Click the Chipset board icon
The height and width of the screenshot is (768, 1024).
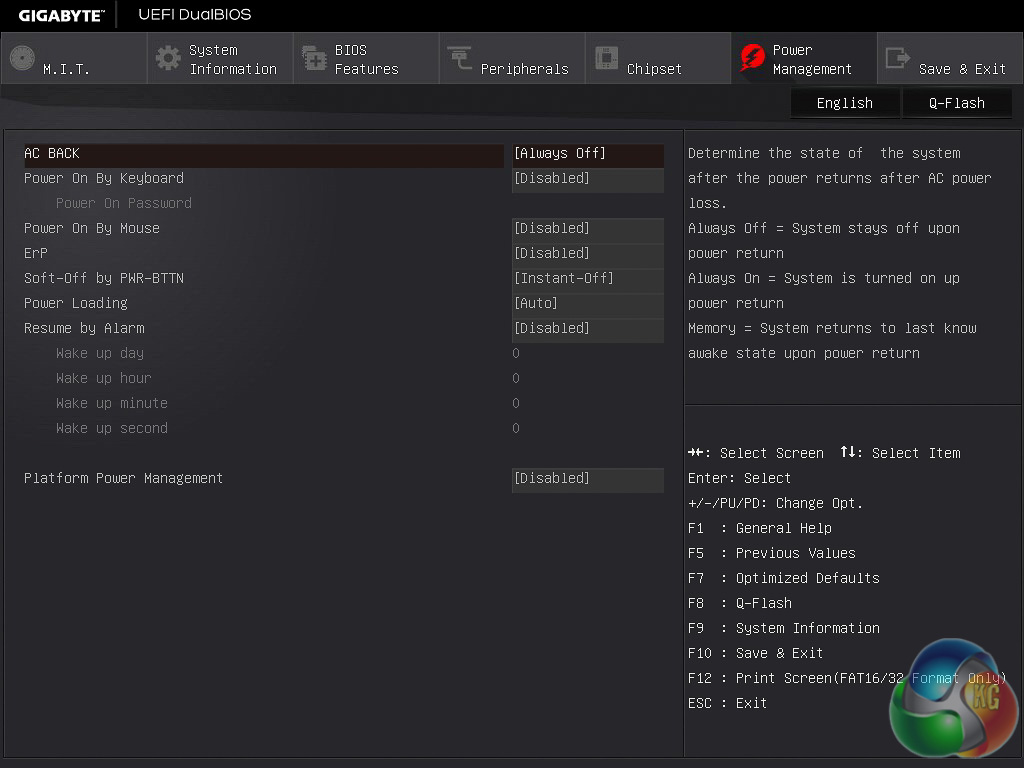tap(606, 58)
